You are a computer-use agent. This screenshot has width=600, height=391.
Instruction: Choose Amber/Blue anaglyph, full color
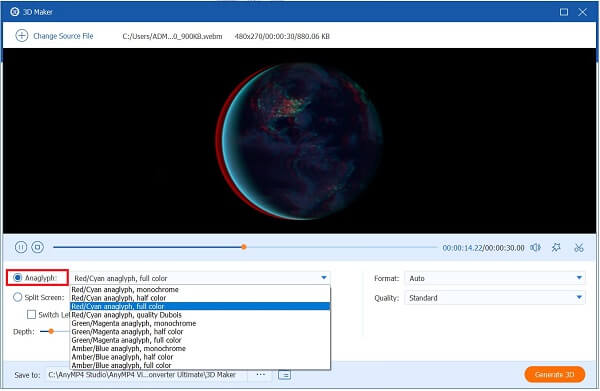pos(200,365)
